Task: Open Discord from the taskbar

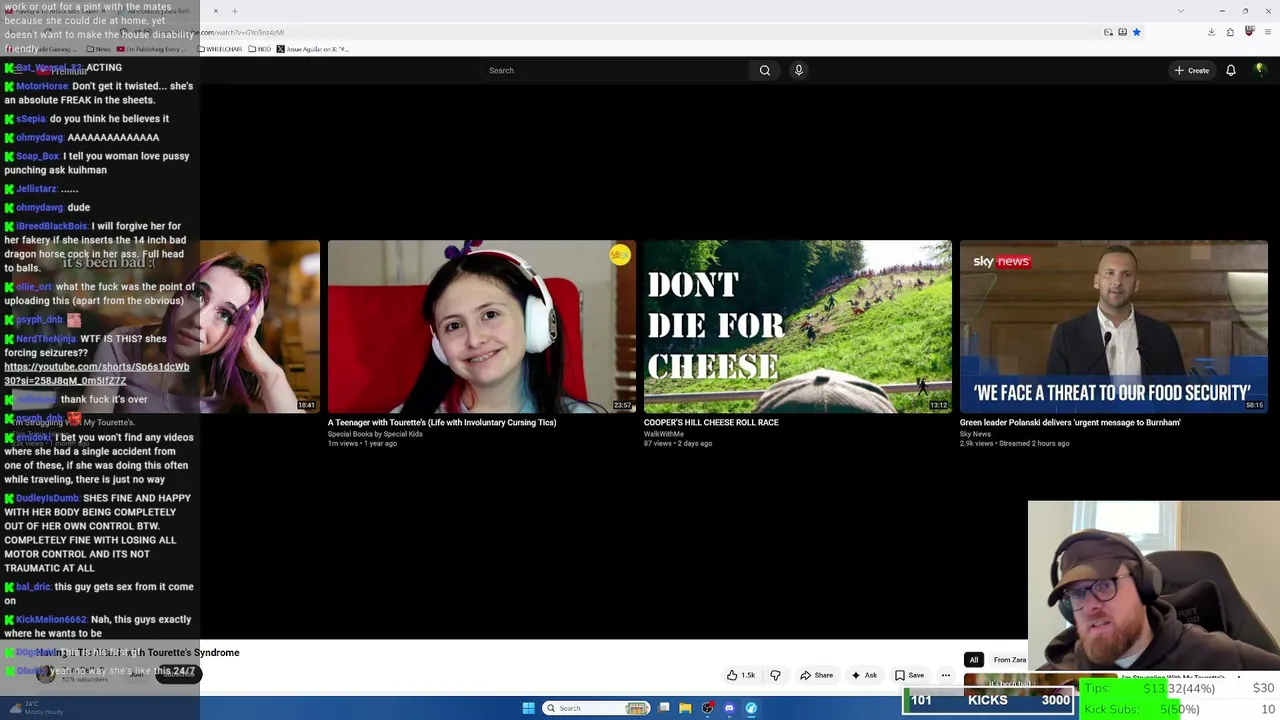Action: point(729,708)
